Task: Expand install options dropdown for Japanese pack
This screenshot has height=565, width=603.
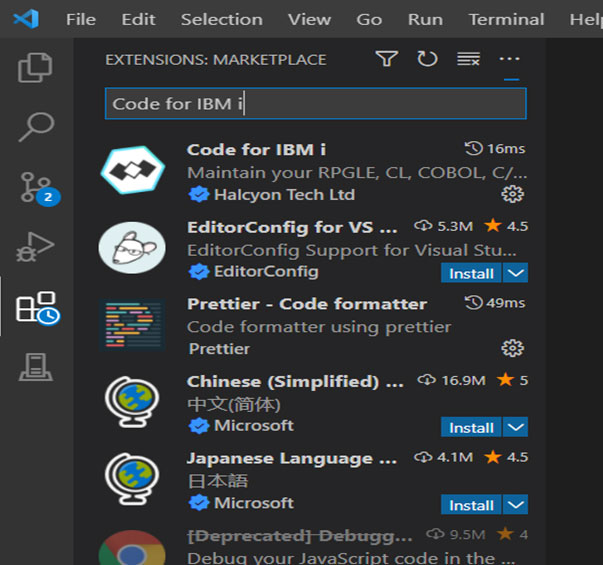Action: click(515, 504)
